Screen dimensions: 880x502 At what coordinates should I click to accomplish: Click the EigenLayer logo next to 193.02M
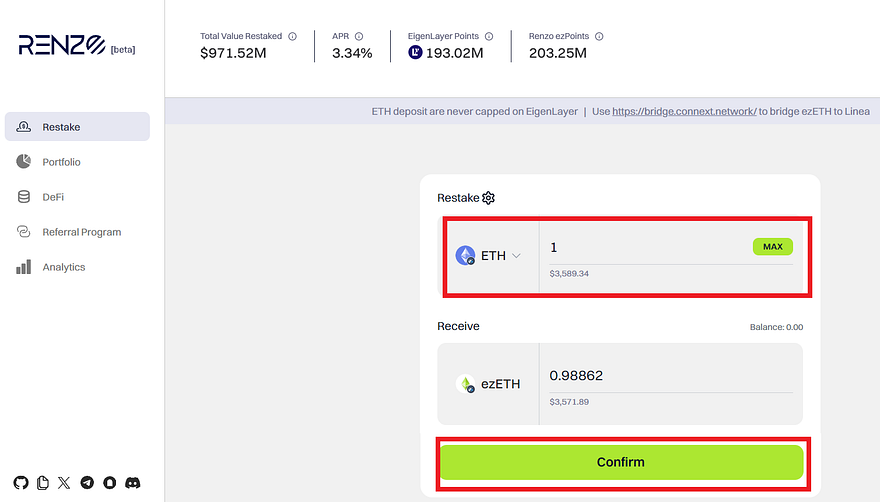pos(415,53)
